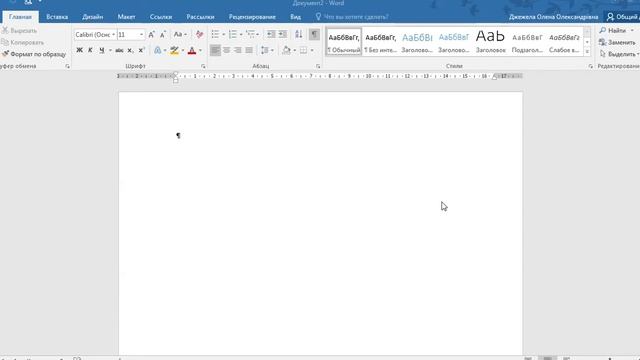Open text effects and typography

point(158,50)
